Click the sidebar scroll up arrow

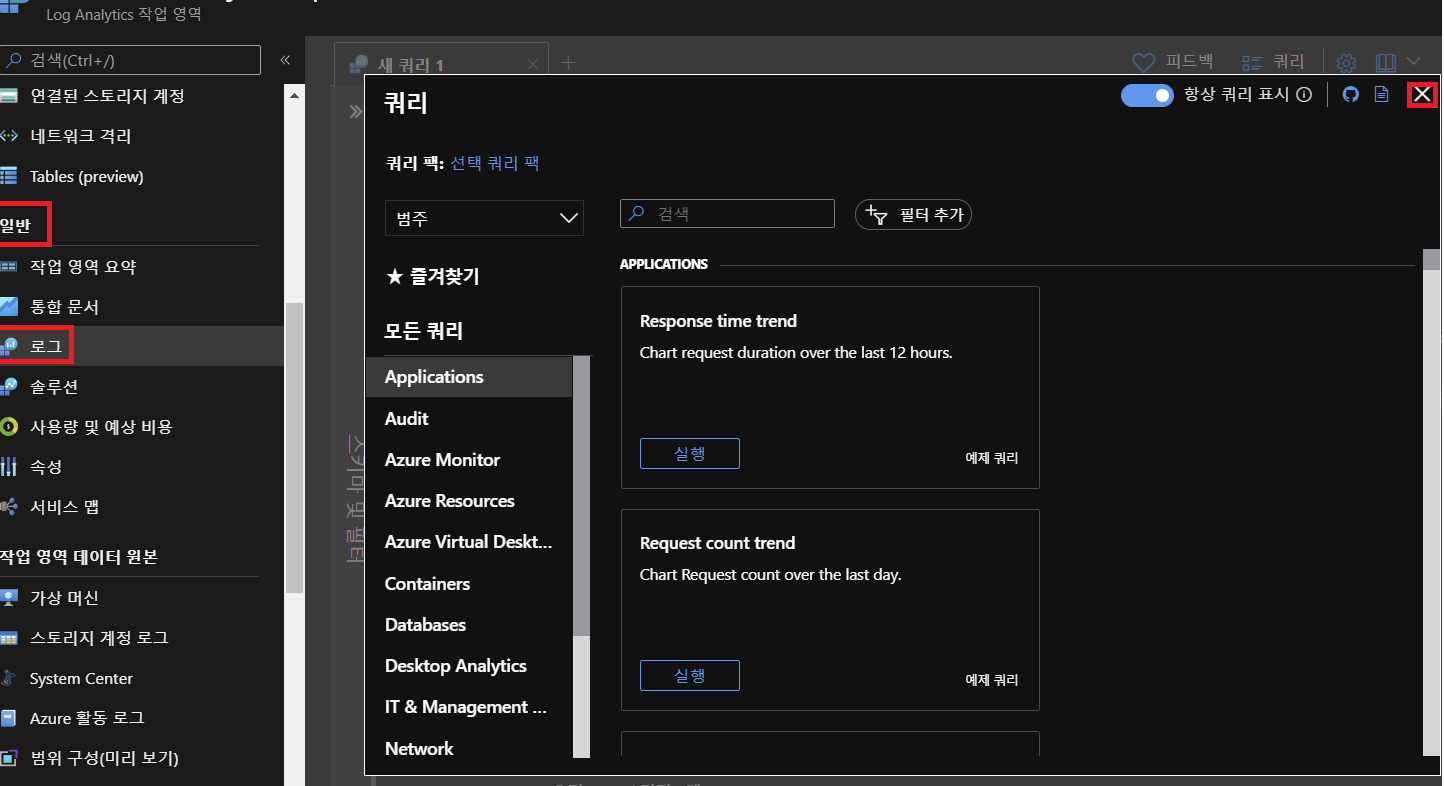(x=294, y=95)
